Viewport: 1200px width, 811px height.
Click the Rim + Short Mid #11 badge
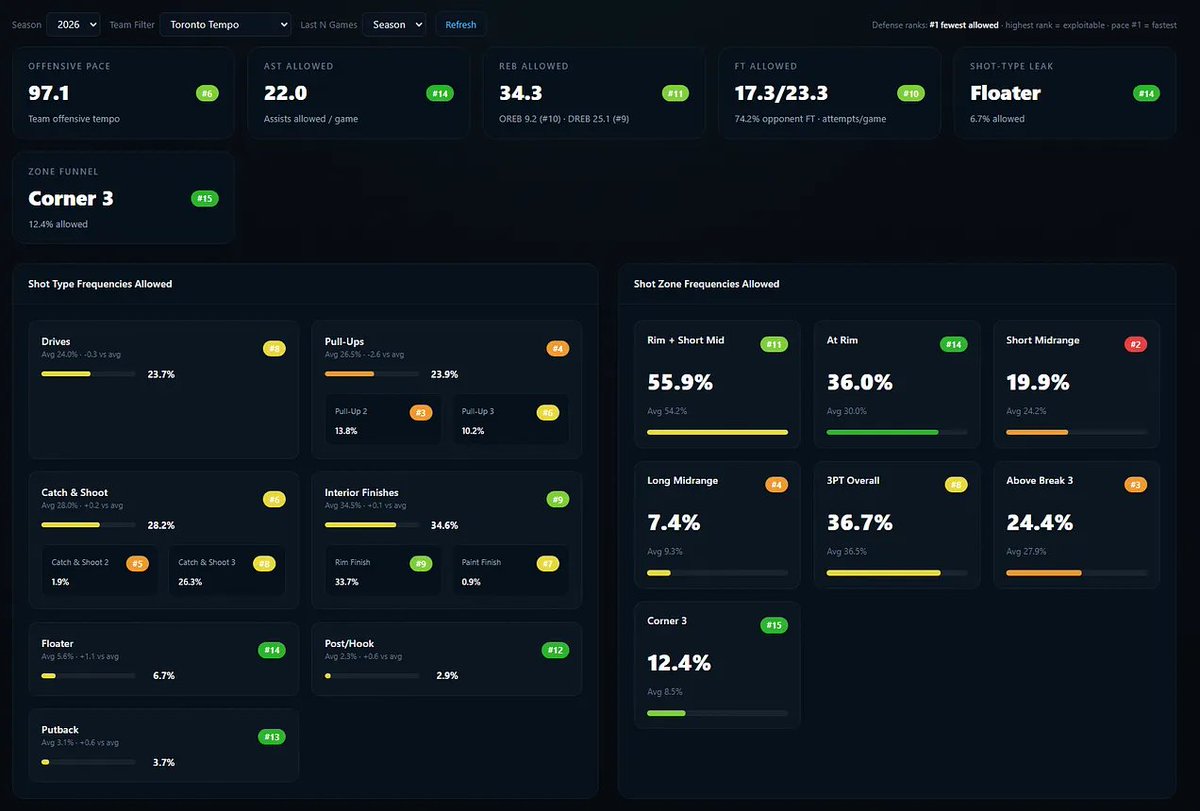click(x=774, y=344)
